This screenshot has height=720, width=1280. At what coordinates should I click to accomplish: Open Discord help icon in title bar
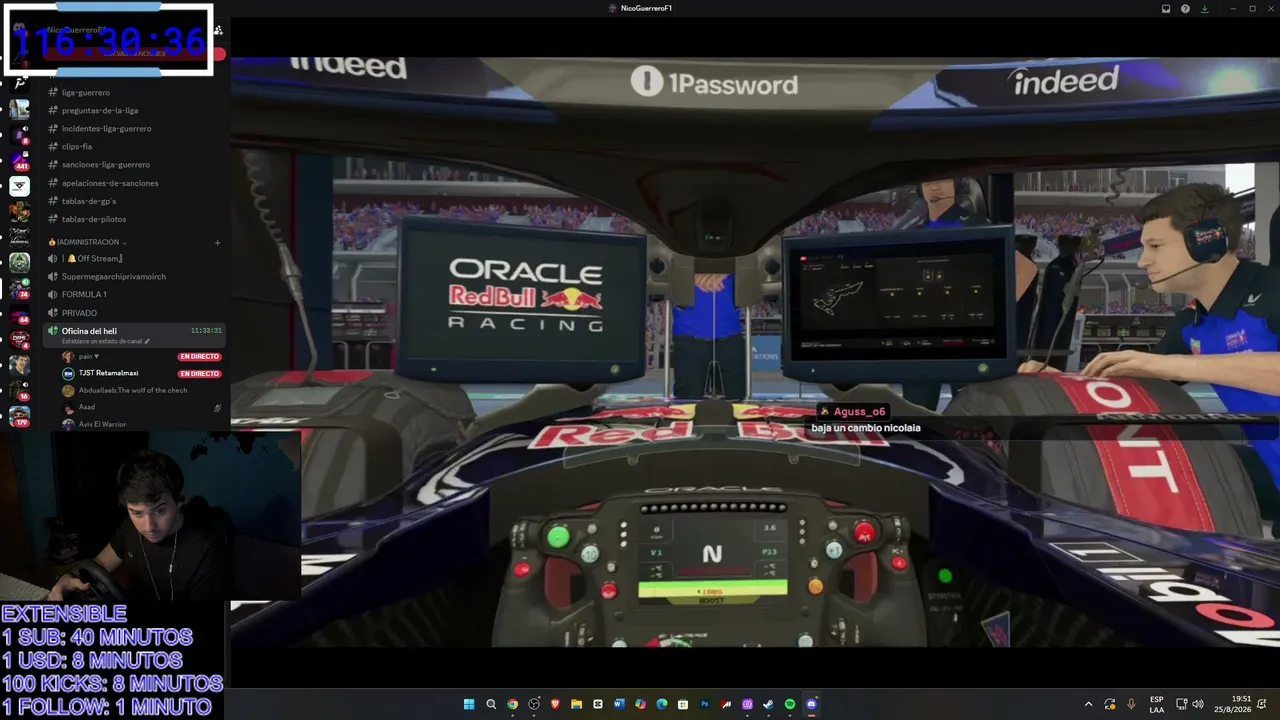click(x=1185, y=8)
